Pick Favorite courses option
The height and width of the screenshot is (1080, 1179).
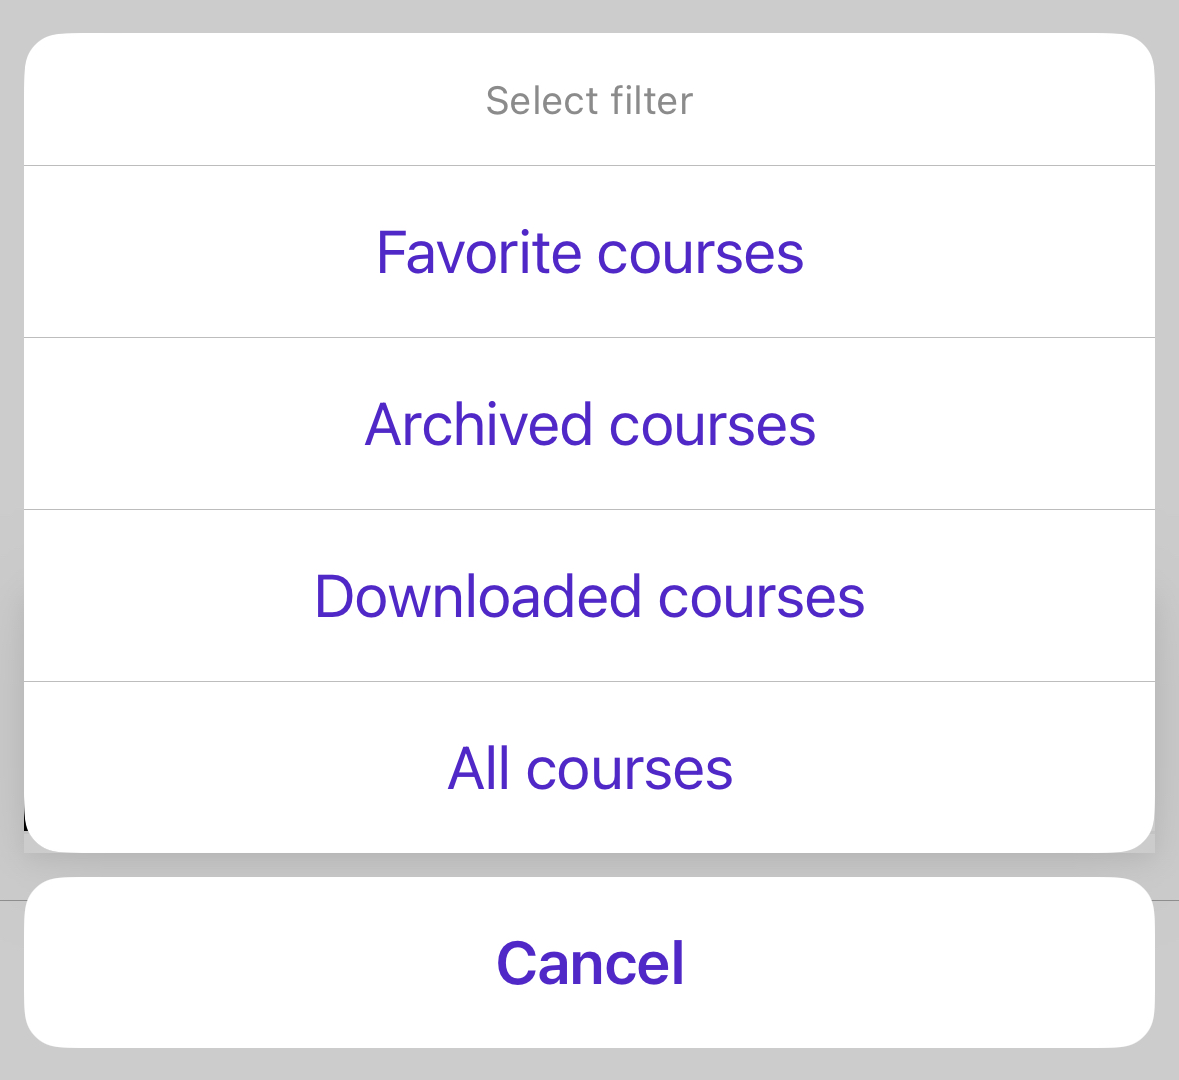[x=589, y=252]
